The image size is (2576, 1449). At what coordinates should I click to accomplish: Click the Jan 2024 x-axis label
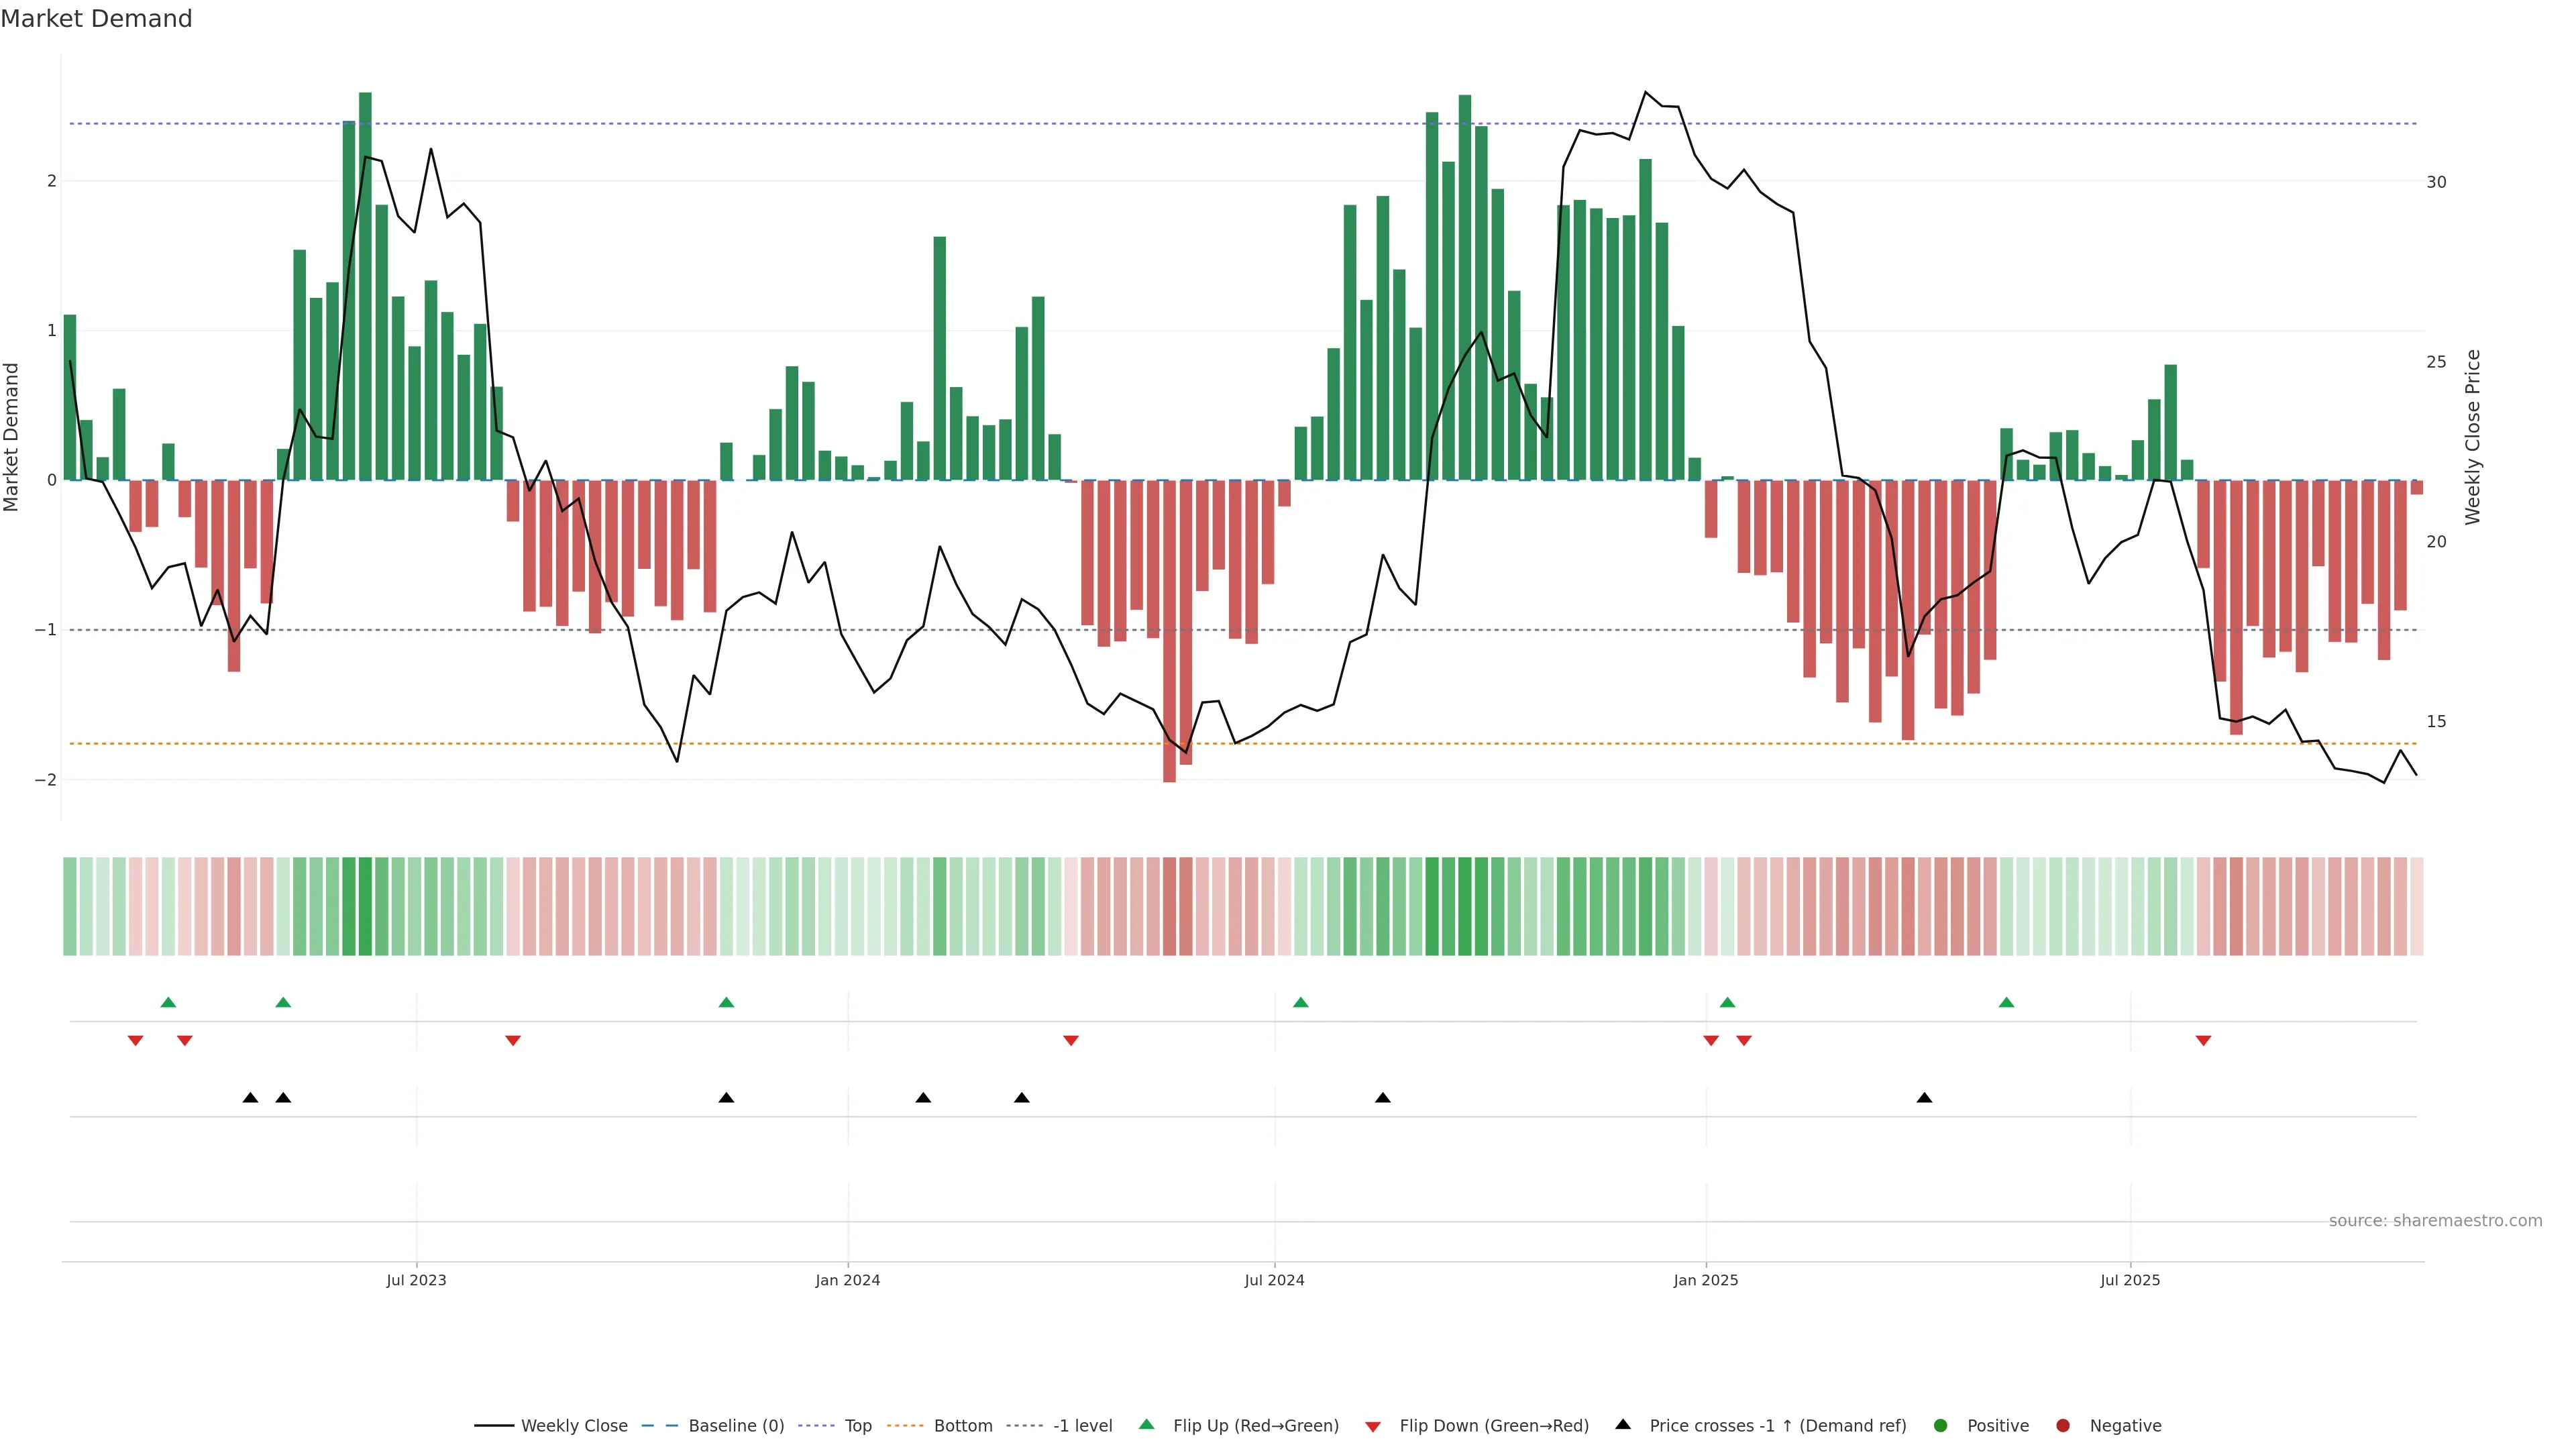click(x=847, y=1280)
